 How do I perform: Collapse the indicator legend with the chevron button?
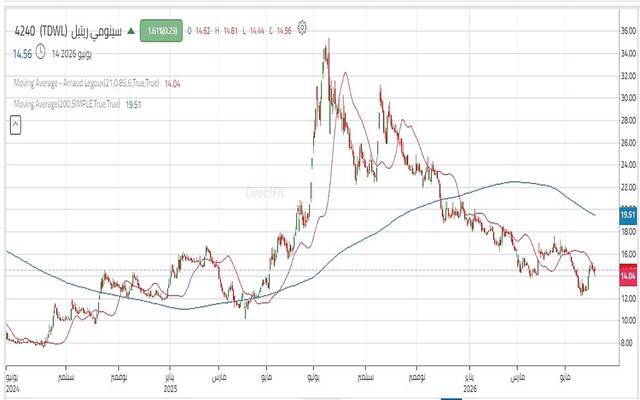click(15, 125)
